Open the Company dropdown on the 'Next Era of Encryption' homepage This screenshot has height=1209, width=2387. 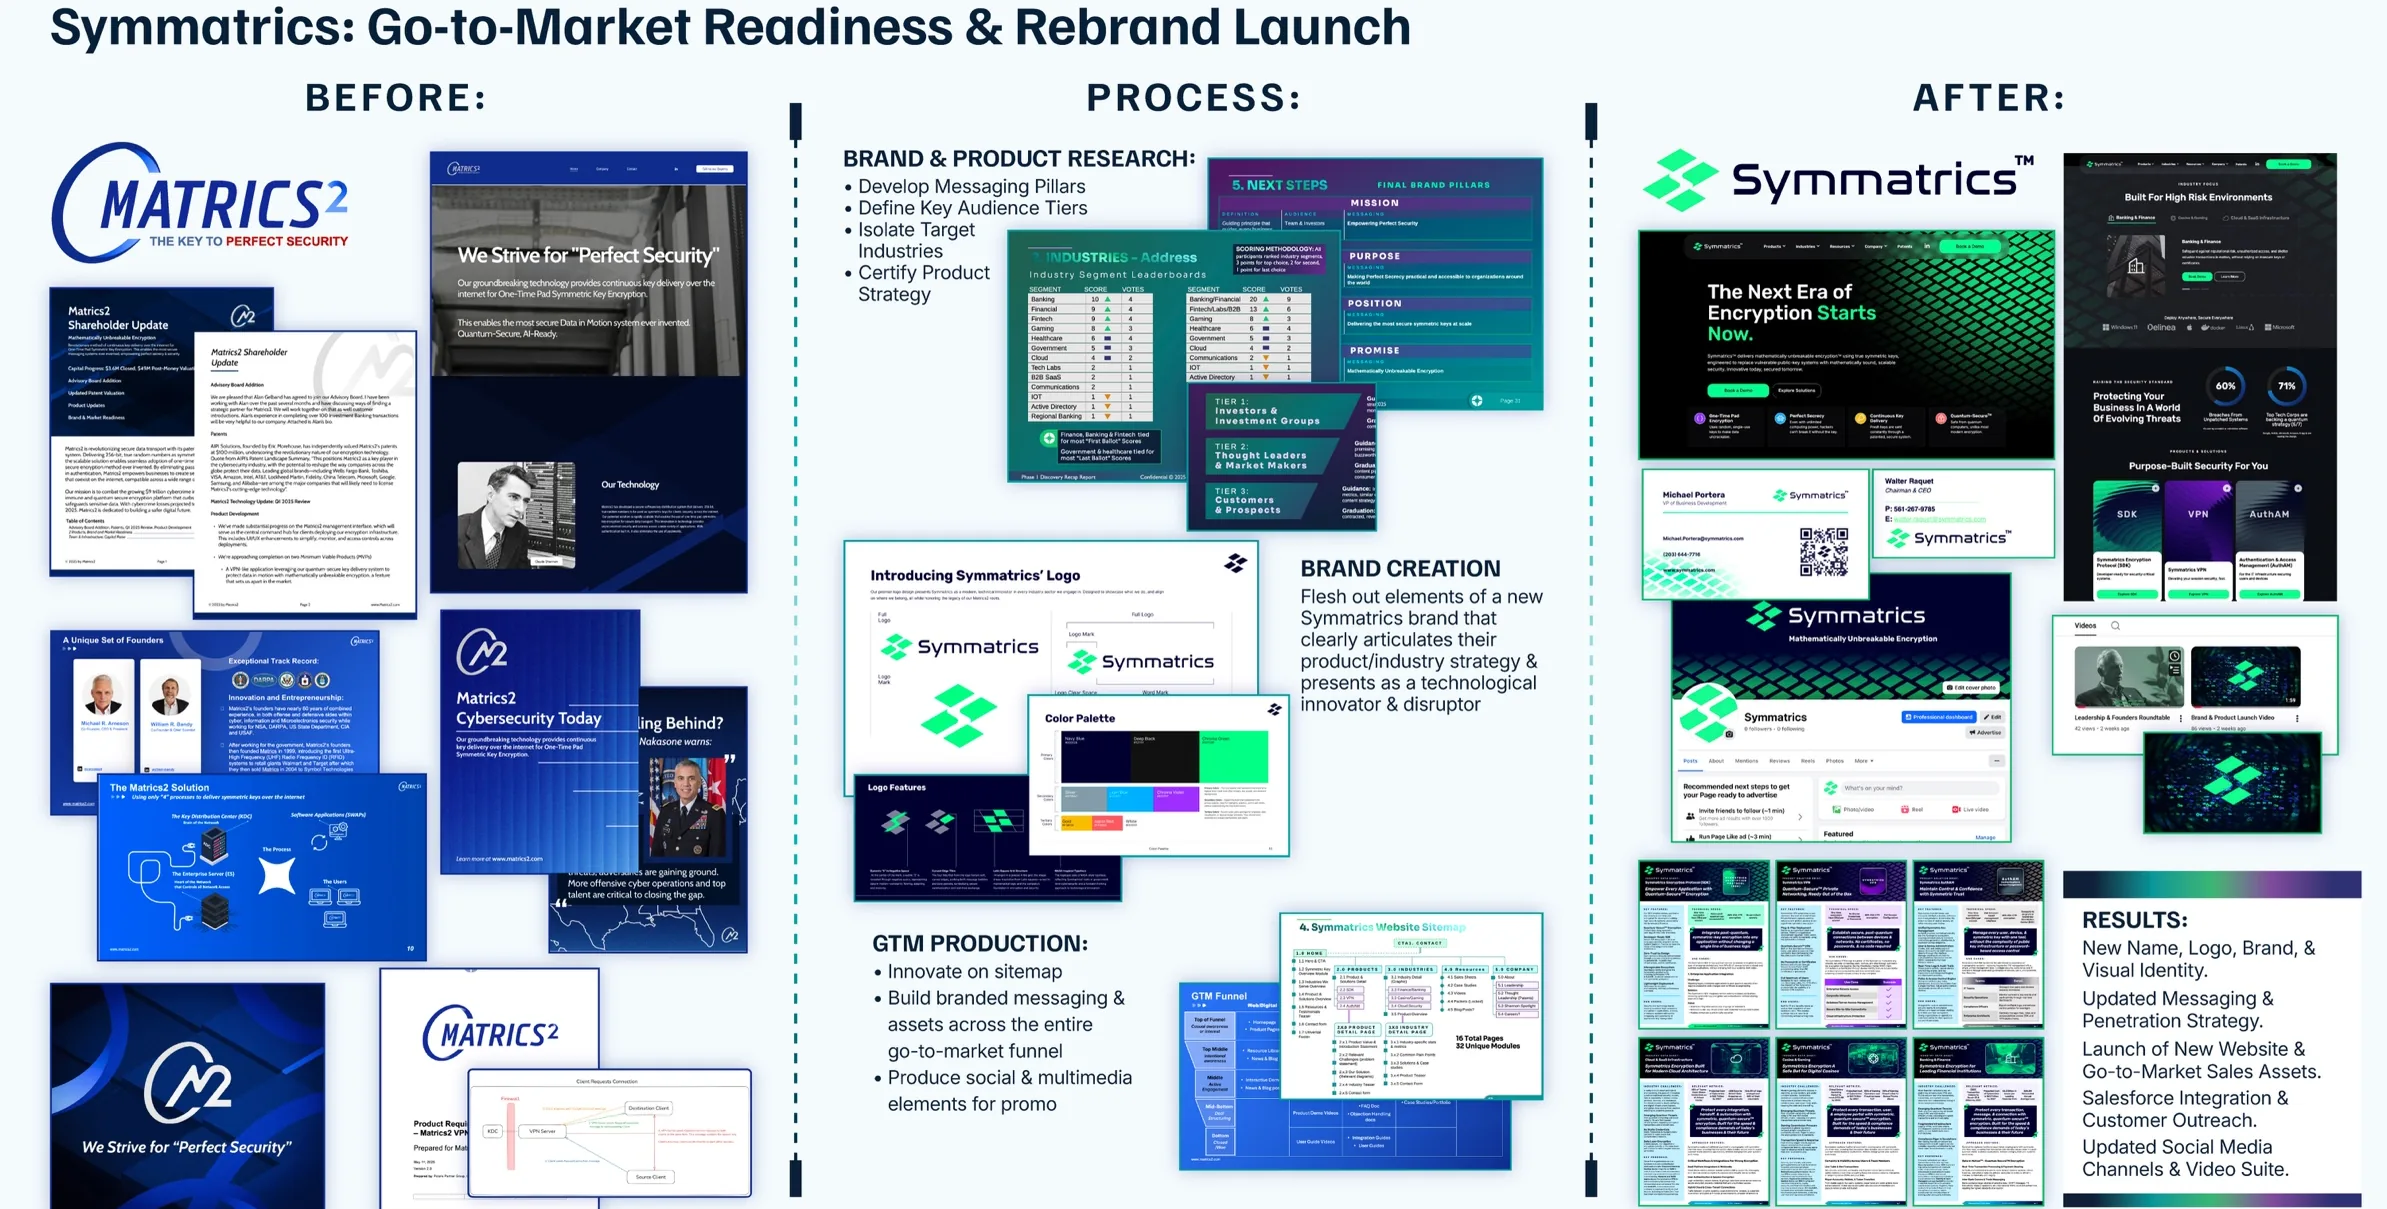pos(1875,246)
